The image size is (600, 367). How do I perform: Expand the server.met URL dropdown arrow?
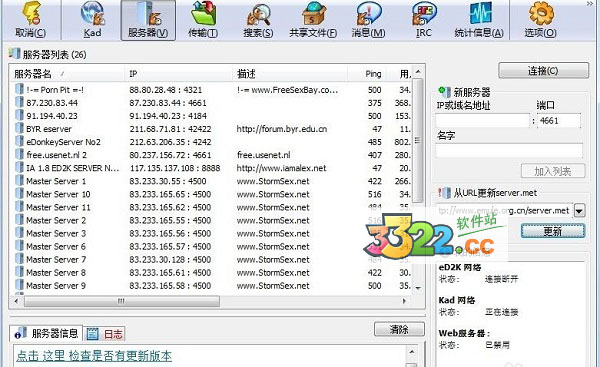[579, 211]
